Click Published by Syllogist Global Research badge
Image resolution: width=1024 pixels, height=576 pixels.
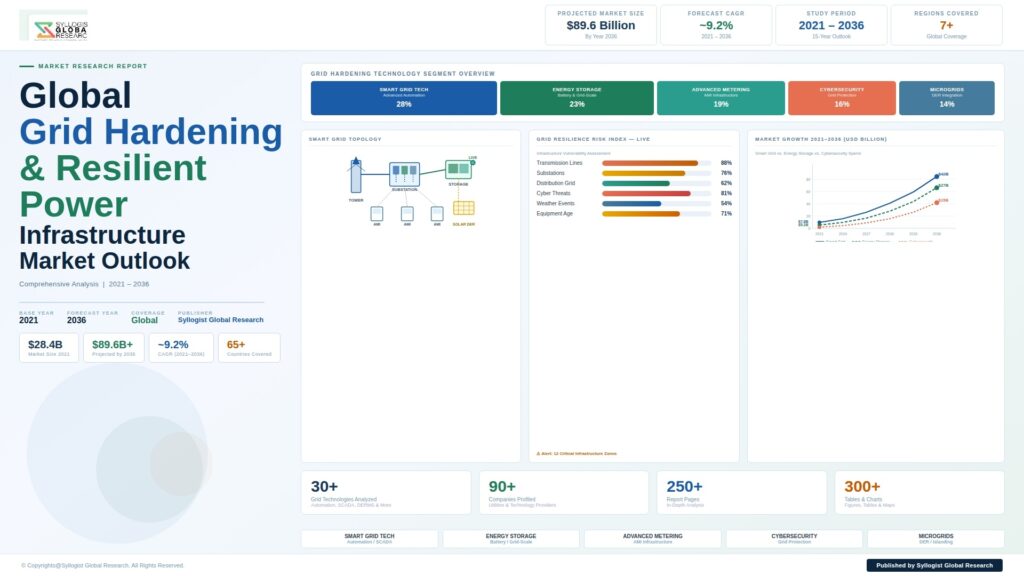click(x=934, y=565)
